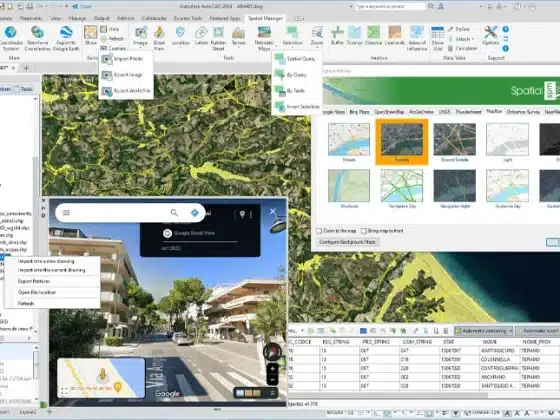Click the Import Photo menu entry
This screenshot has width=560, height=420.
click(x=126, y=59)
